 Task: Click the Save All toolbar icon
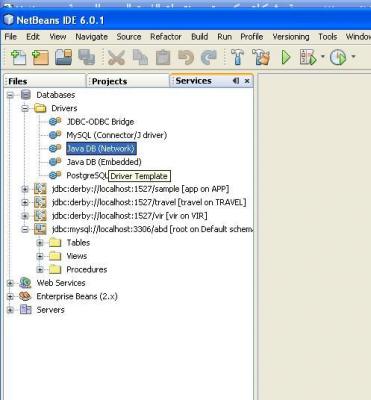coord(87,57)
